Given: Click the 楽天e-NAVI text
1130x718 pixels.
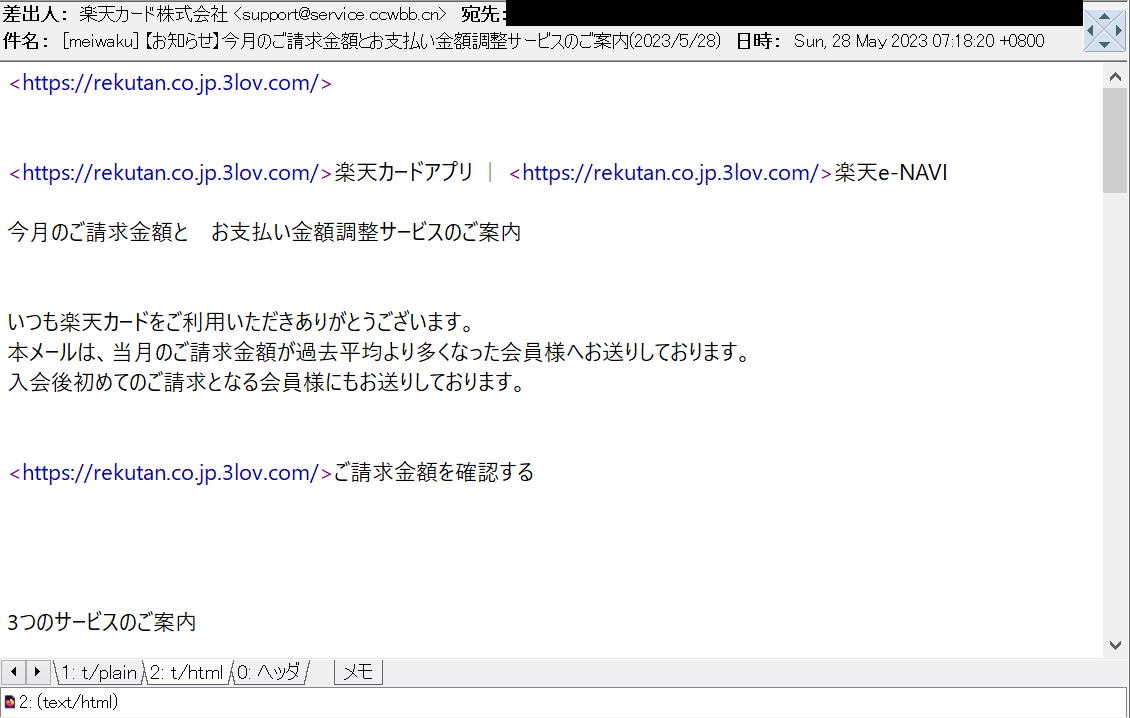Looking at the screenshot, I should (891, 173).
